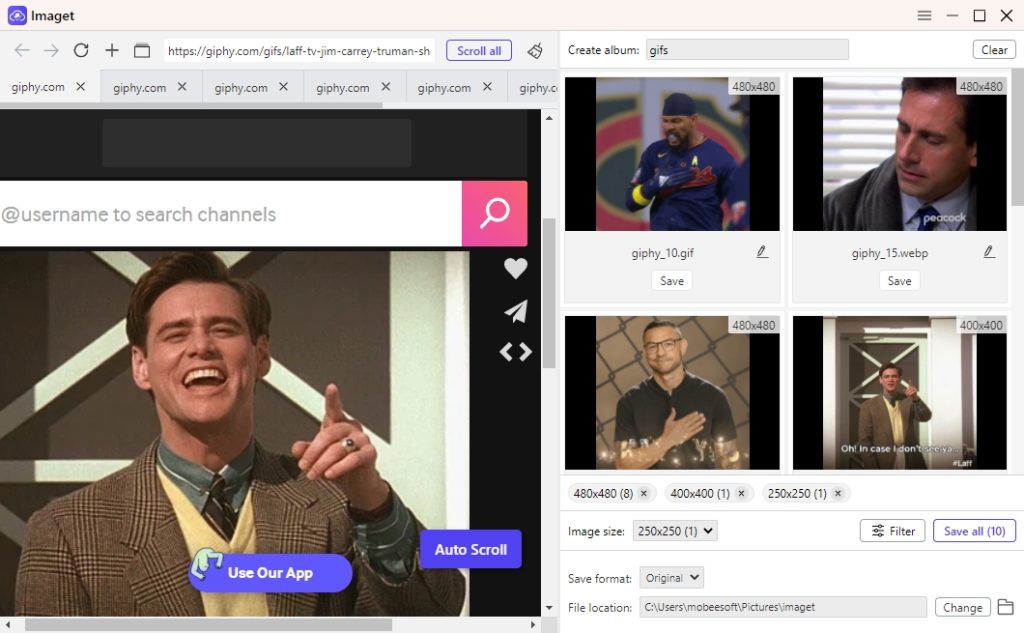1024x633 pixels.
Task: Navigate back using the back arrow
Action: tap(21, 50)
